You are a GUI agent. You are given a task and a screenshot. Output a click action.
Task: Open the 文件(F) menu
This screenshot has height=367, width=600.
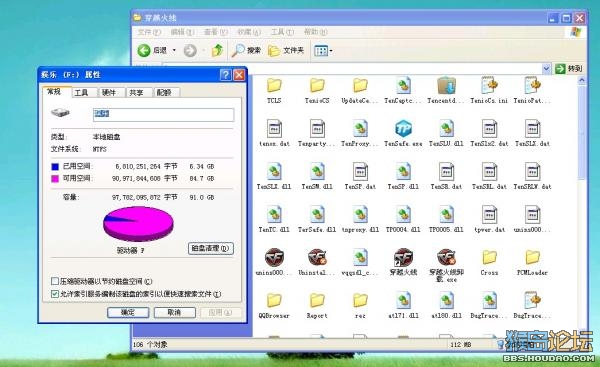click(149, 32)
